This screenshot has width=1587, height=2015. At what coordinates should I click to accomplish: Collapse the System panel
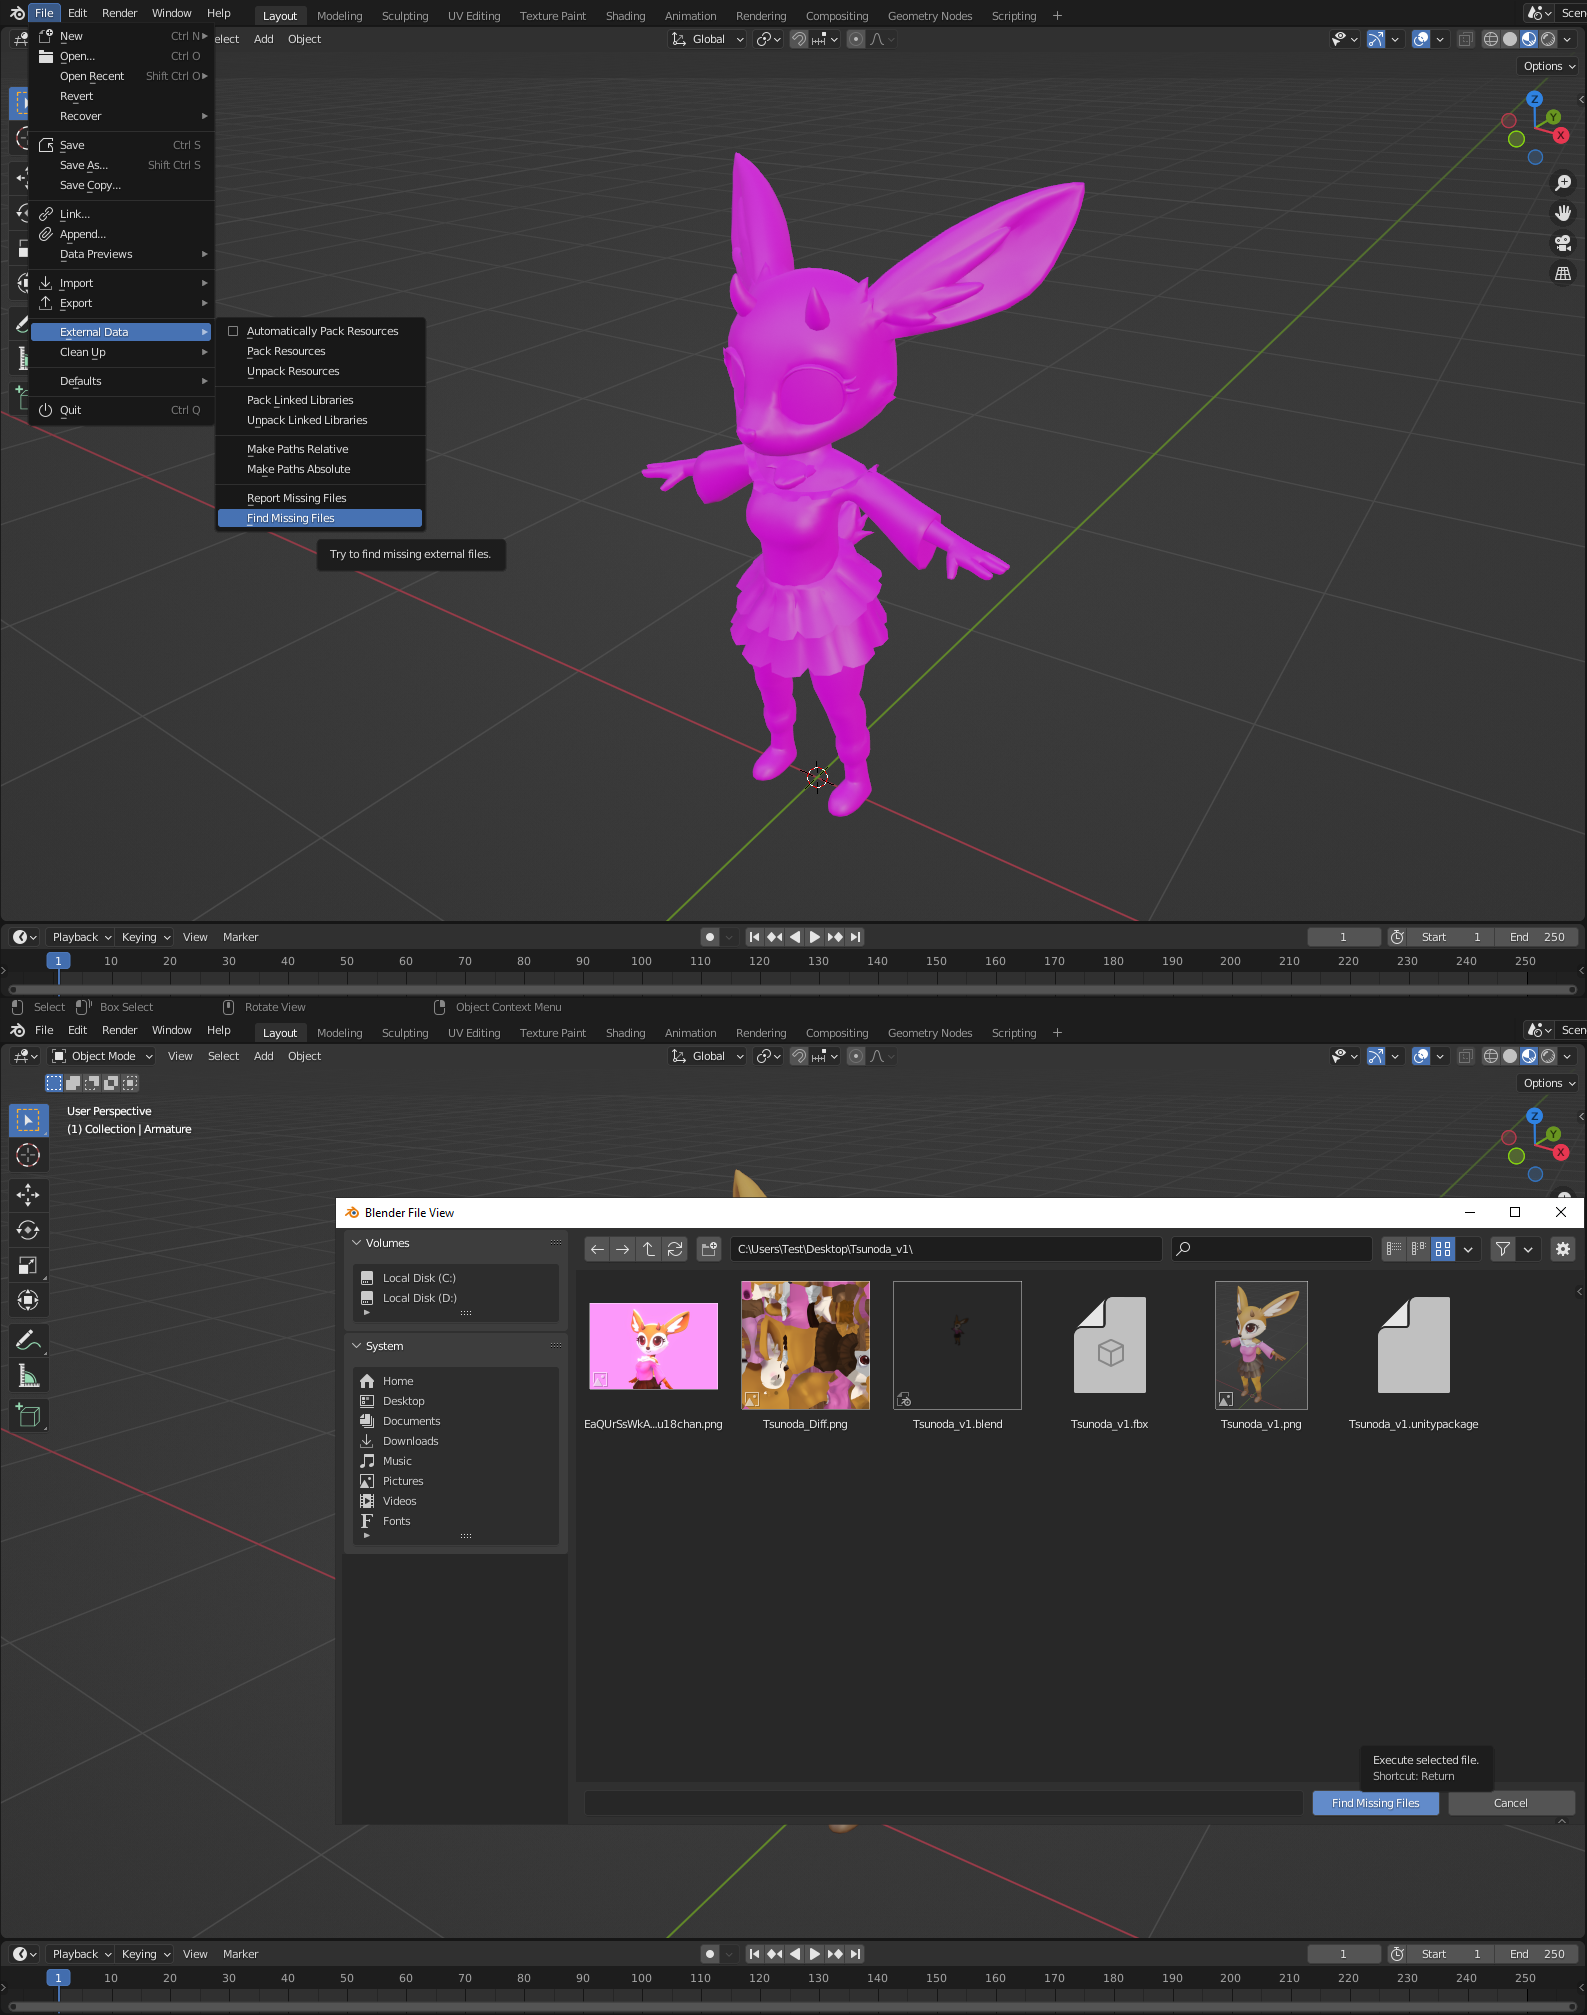(357, 1346)
